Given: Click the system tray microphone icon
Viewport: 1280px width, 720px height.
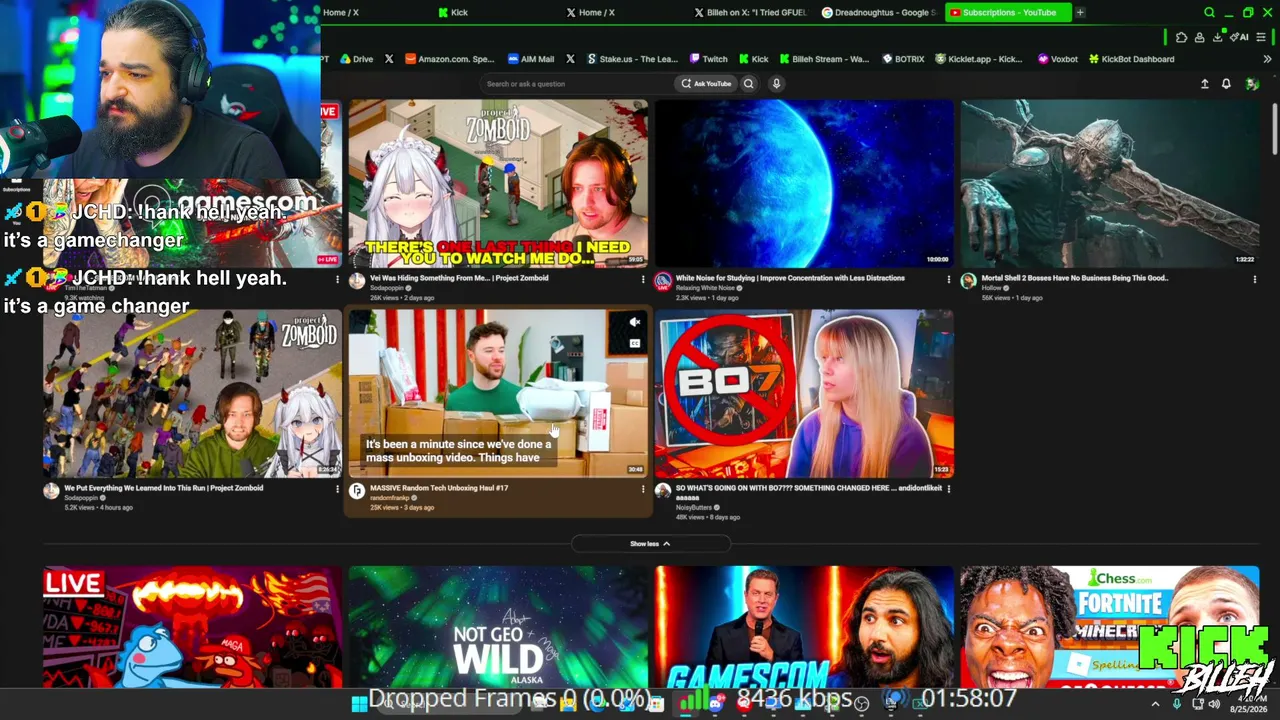Looking at the screenshot, I should pos(1176,704).
